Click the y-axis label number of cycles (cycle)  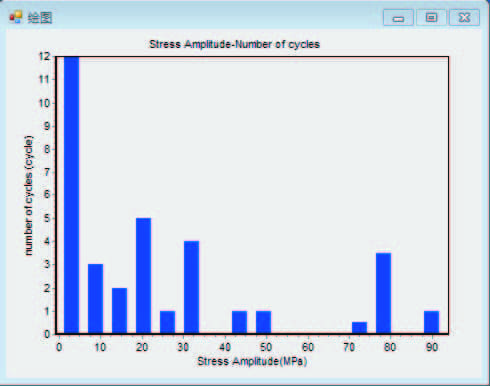[x=29, y=195]
